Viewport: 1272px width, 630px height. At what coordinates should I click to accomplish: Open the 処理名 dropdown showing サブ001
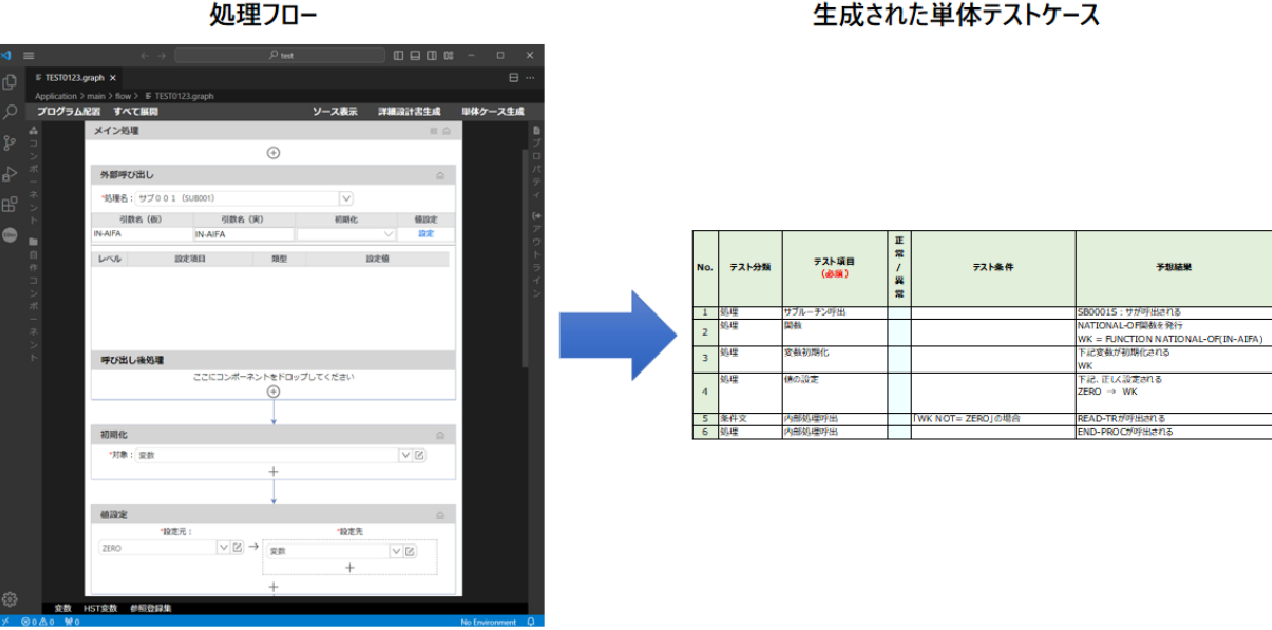click(x=345, y=198)
